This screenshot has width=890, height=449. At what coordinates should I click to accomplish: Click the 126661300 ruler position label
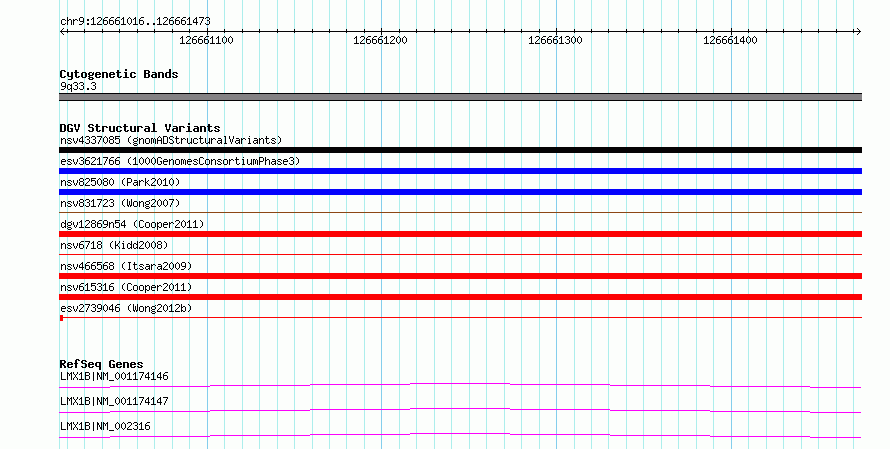pyautogui.click(x=555, y=40)
